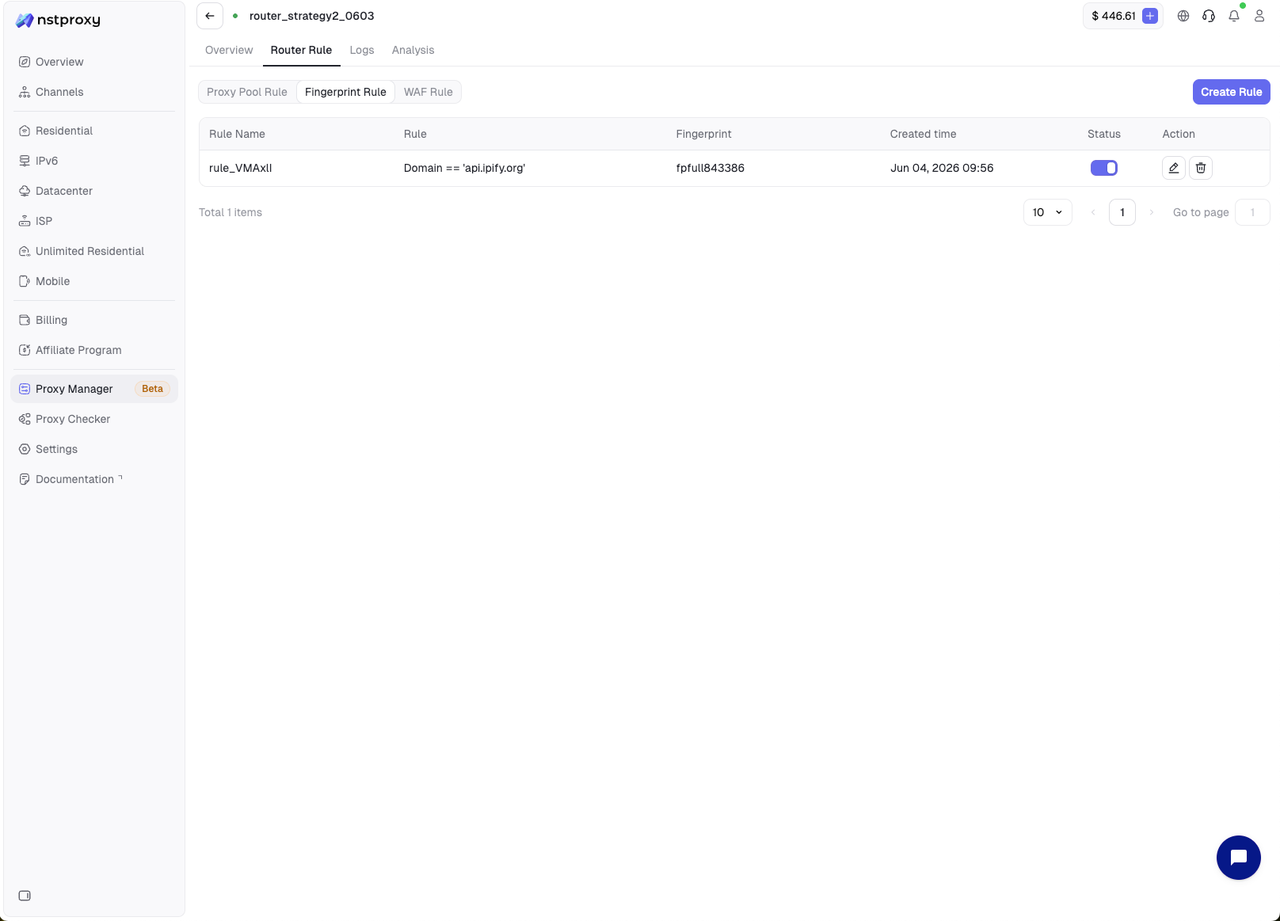Image resolution: width=1280 pixels, height=921 pixels.
Task: Click the Documentation sidebar icon
Action: (x=25, y=479)
